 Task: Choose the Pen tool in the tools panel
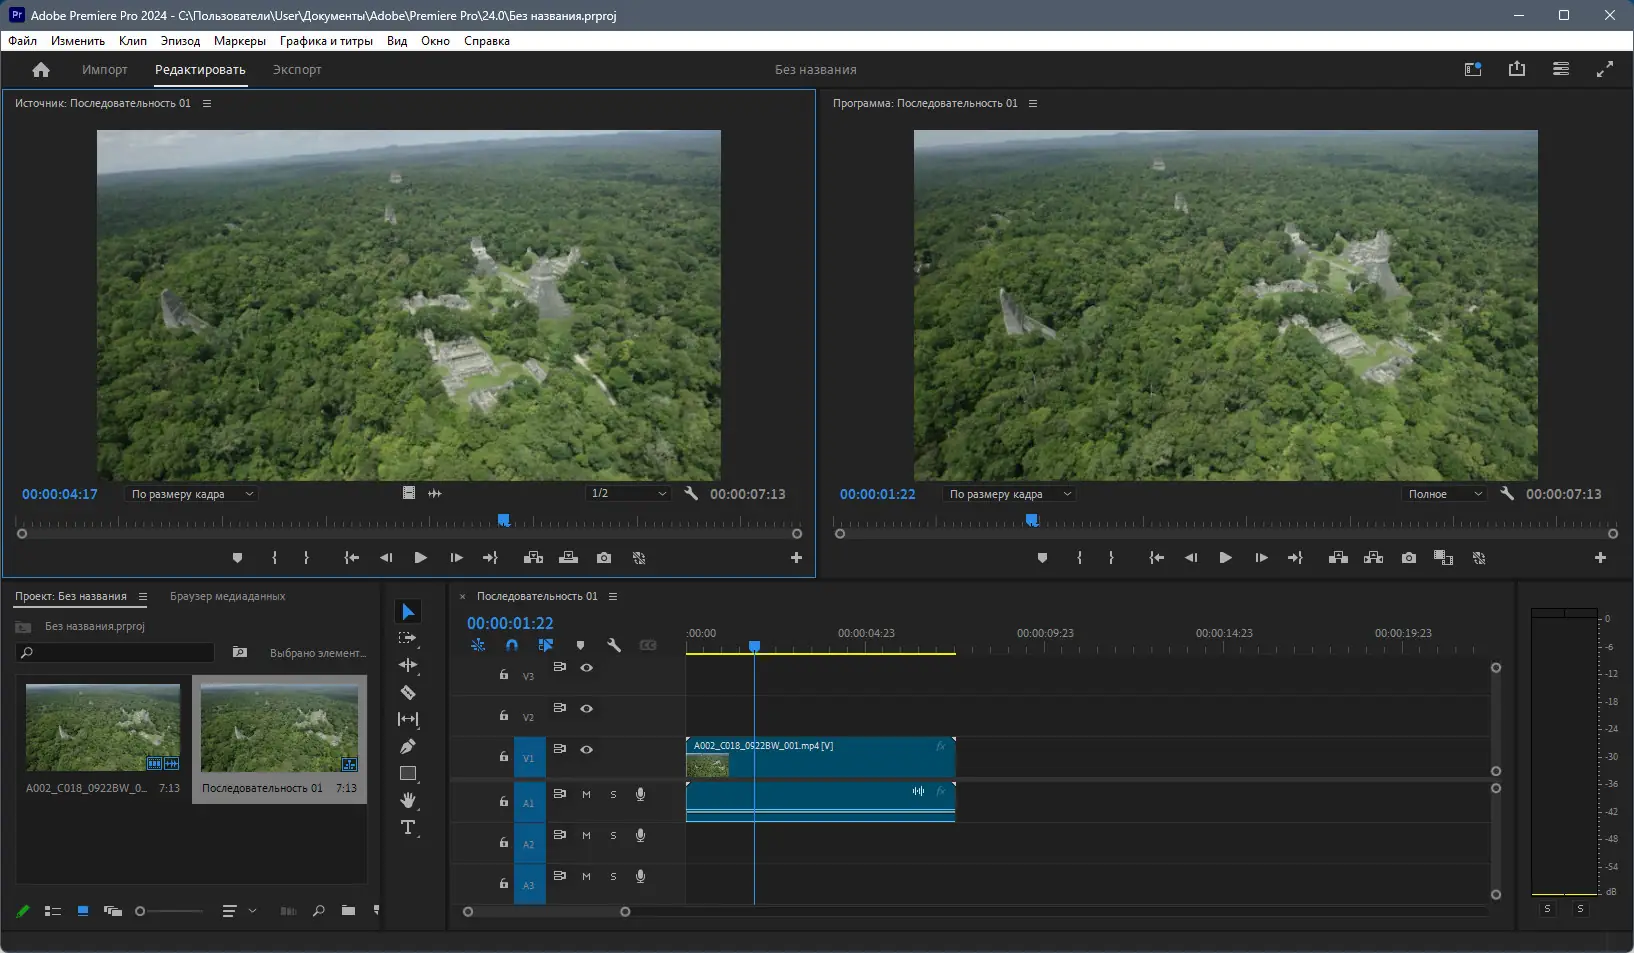pos(409,746)
